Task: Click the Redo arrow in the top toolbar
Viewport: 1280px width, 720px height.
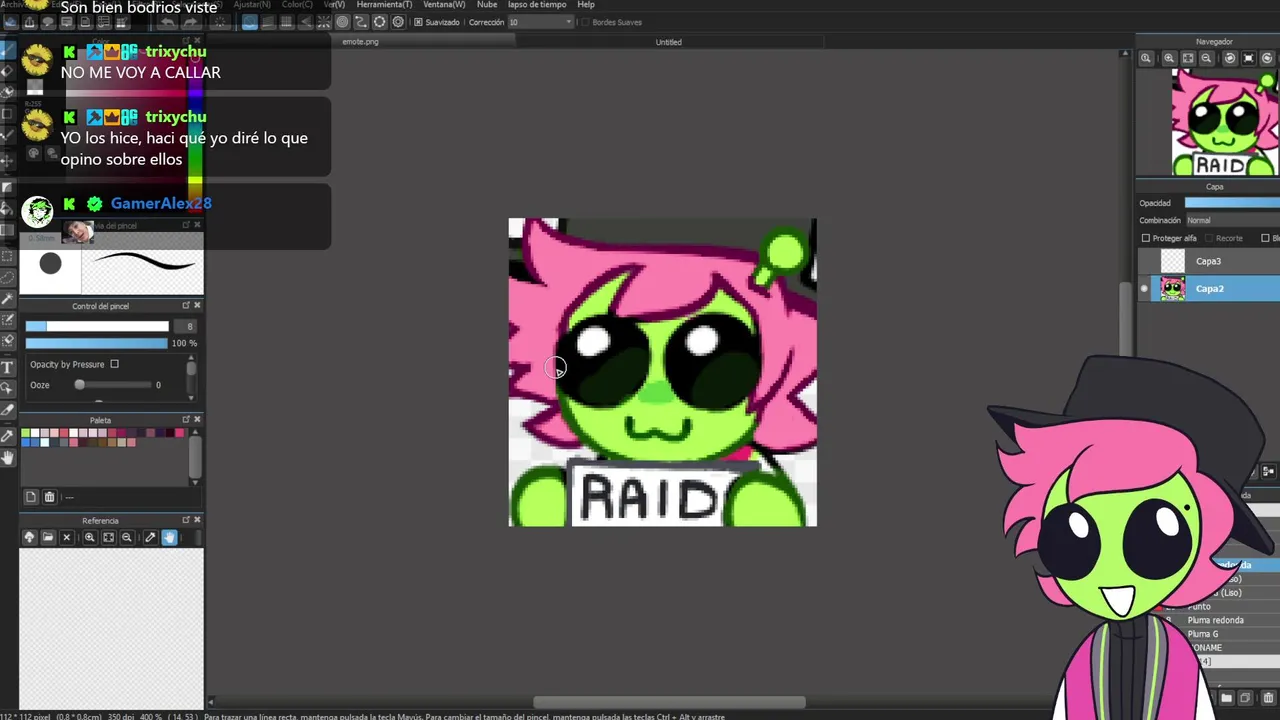Action: [190, 22]
